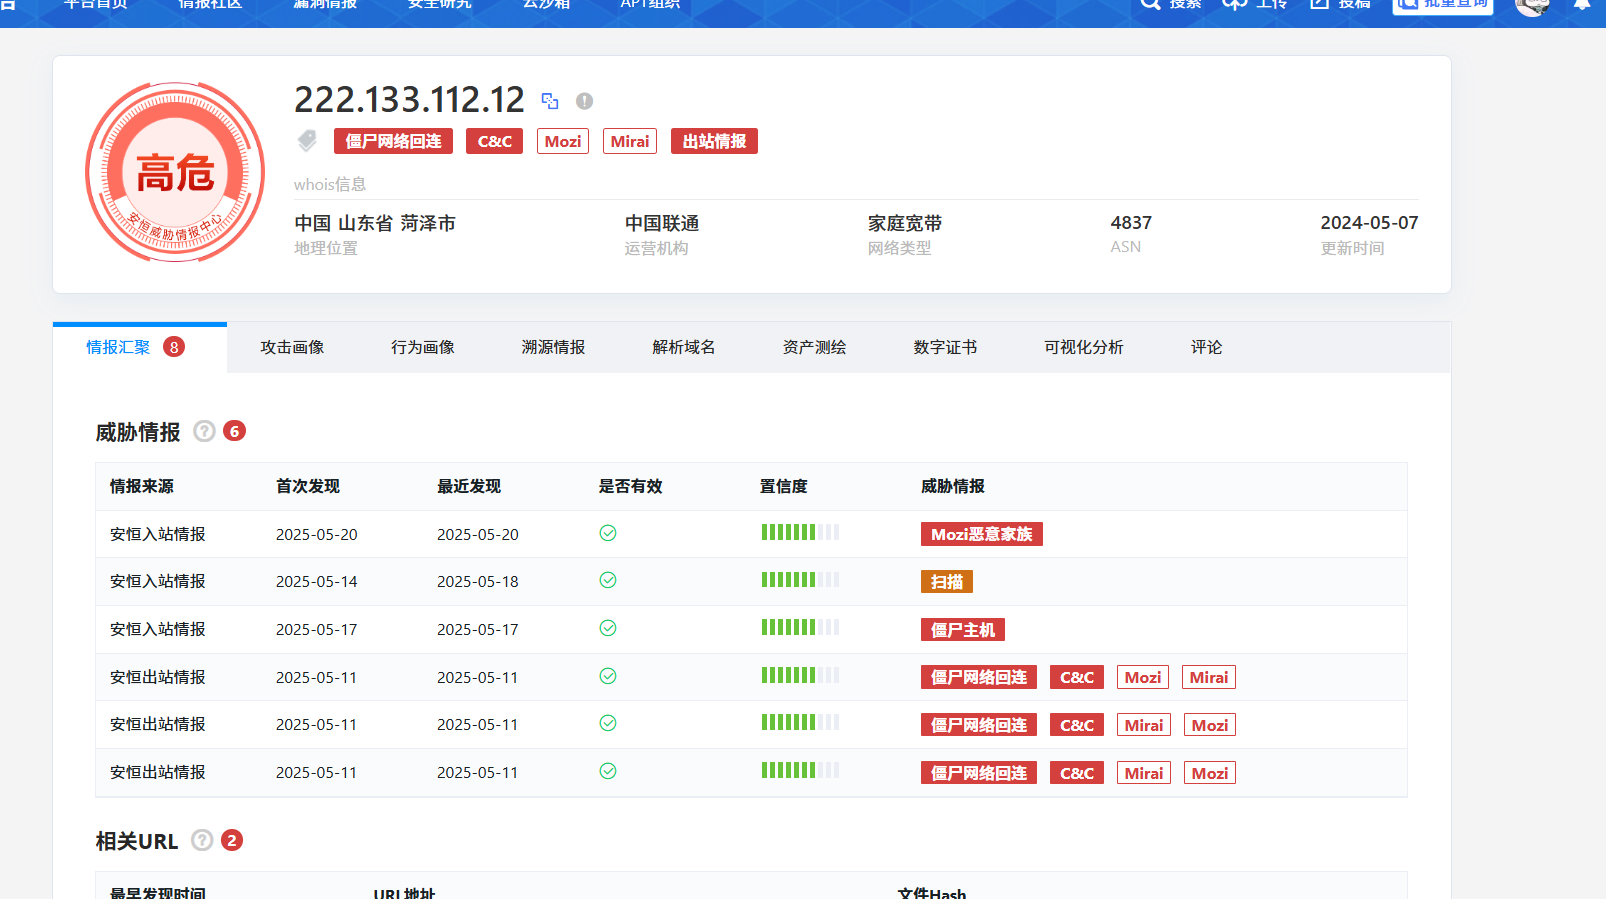Screen dimensions: 1606x899
Task: Click the 置信度 column header
Action: pos(783,486)
